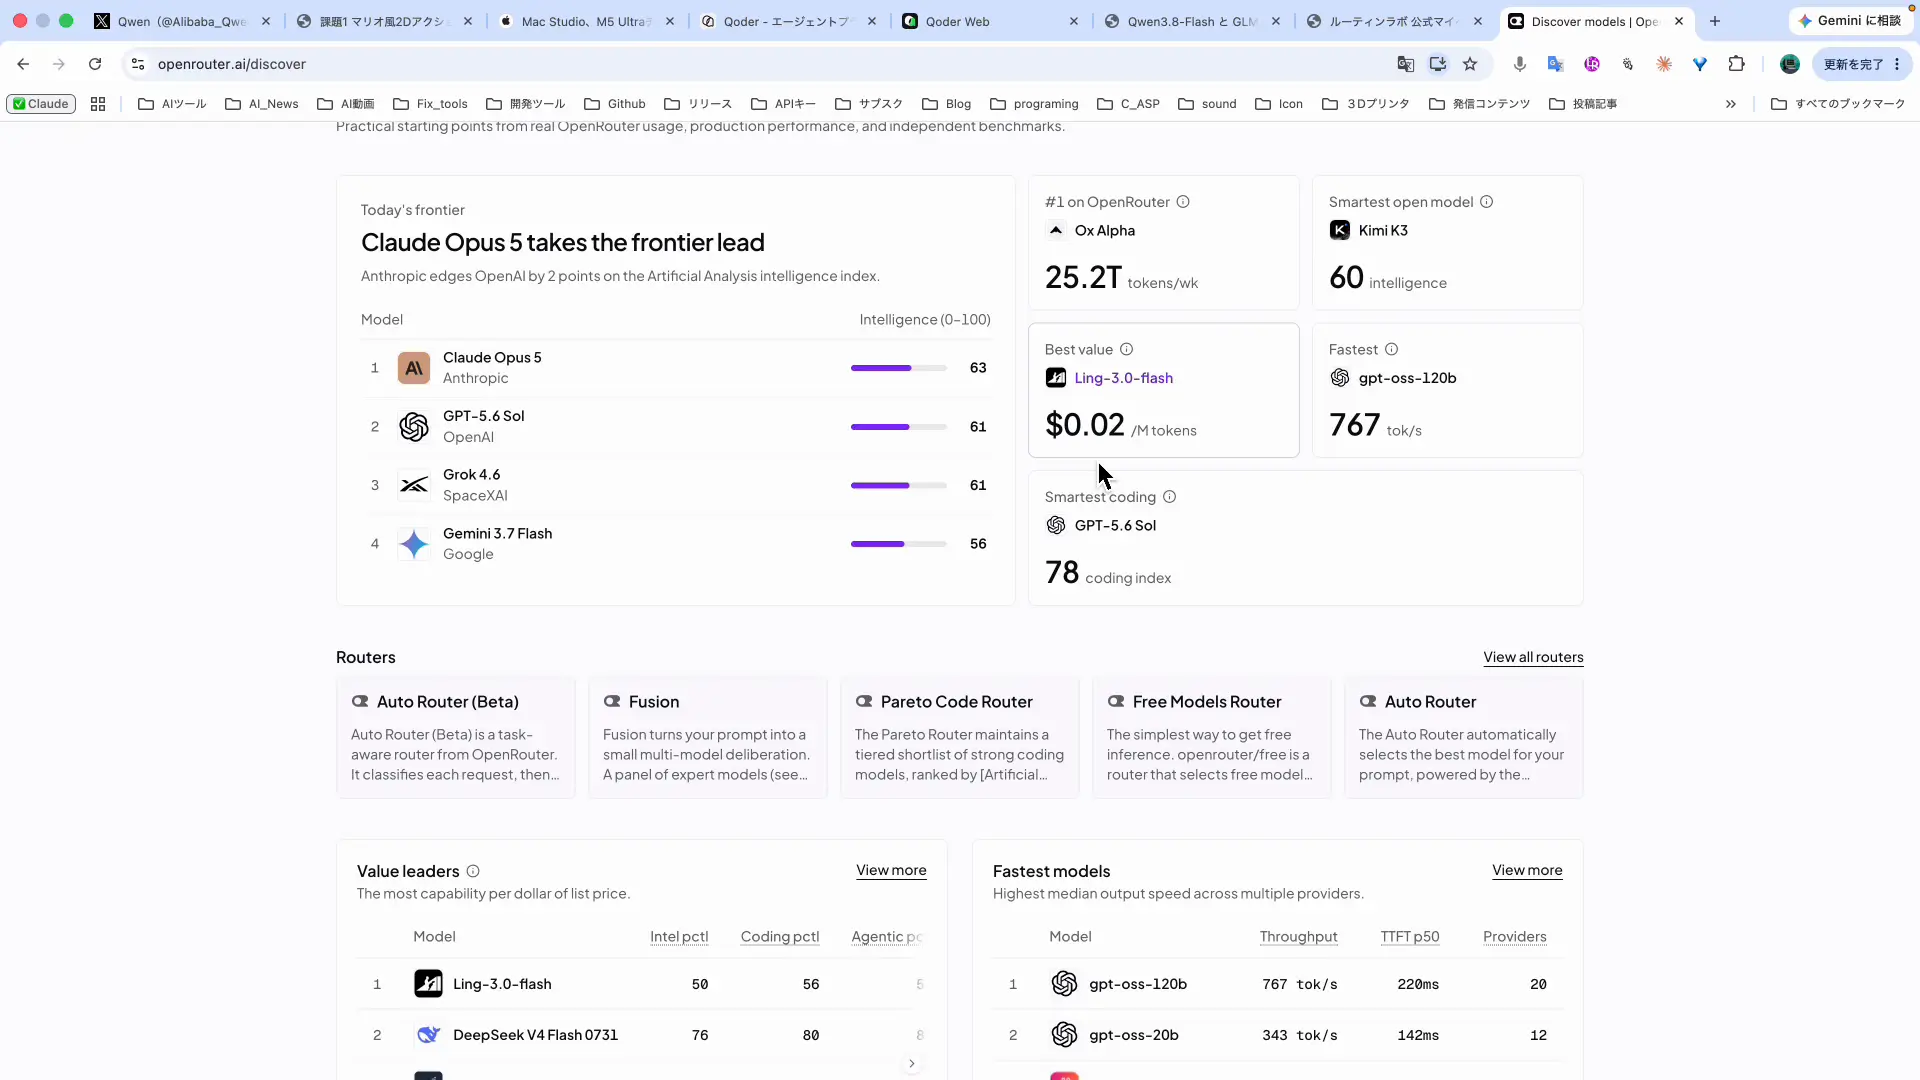Open View more under Fastest models
This screenshot has width=1920, height=1080.
[x=1527, y=870]
